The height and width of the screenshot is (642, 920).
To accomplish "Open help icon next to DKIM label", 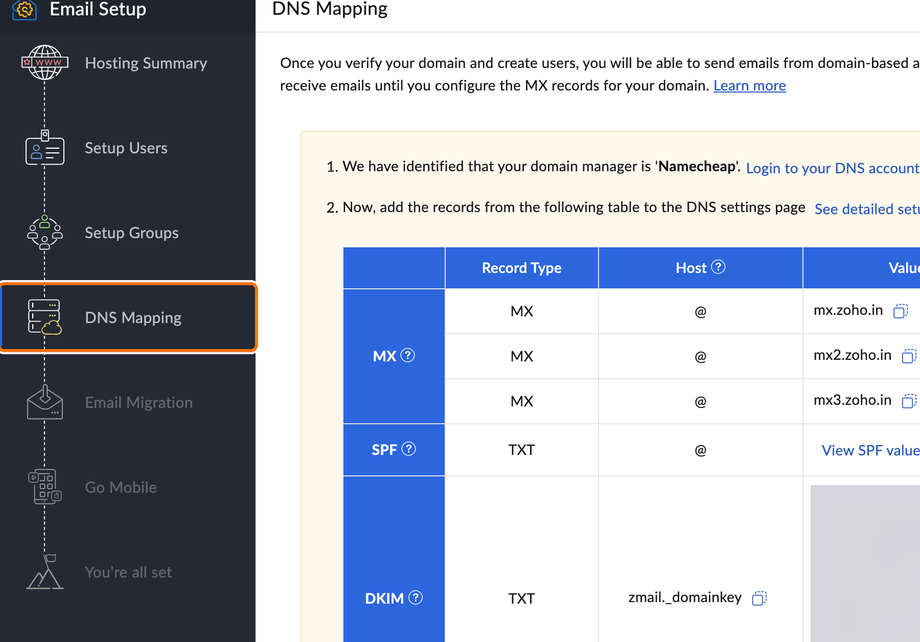I will (415, 597).
